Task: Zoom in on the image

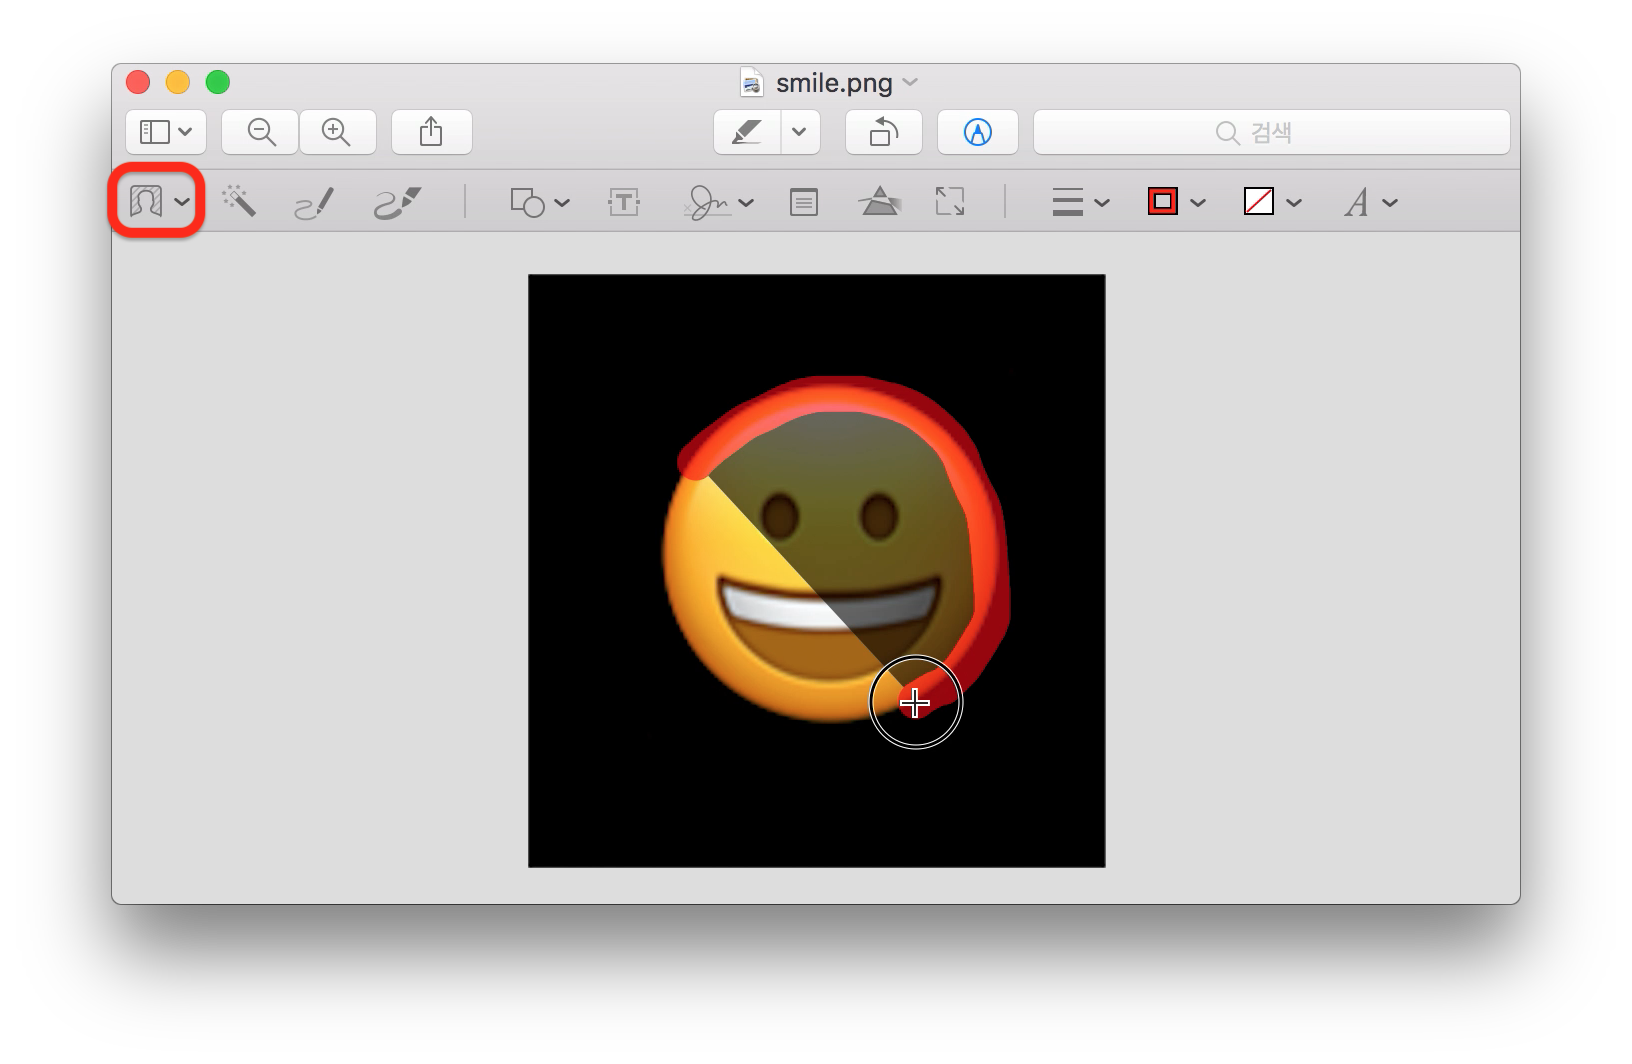Action: [x=337, y=132]
